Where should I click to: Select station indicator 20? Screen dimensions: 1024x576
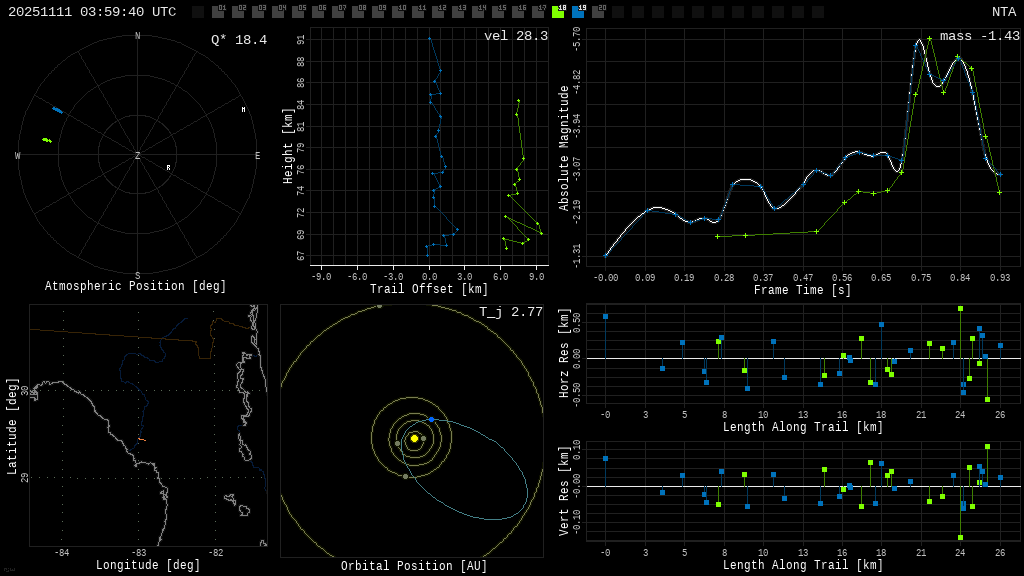[598, 11]
